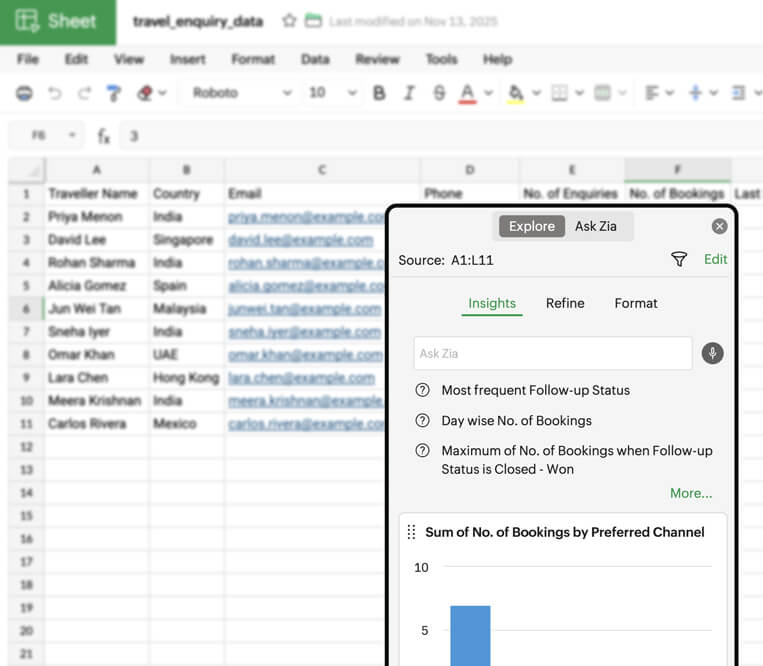Open the Review menu
The image size is (763, 666).
tap(378, 59)
